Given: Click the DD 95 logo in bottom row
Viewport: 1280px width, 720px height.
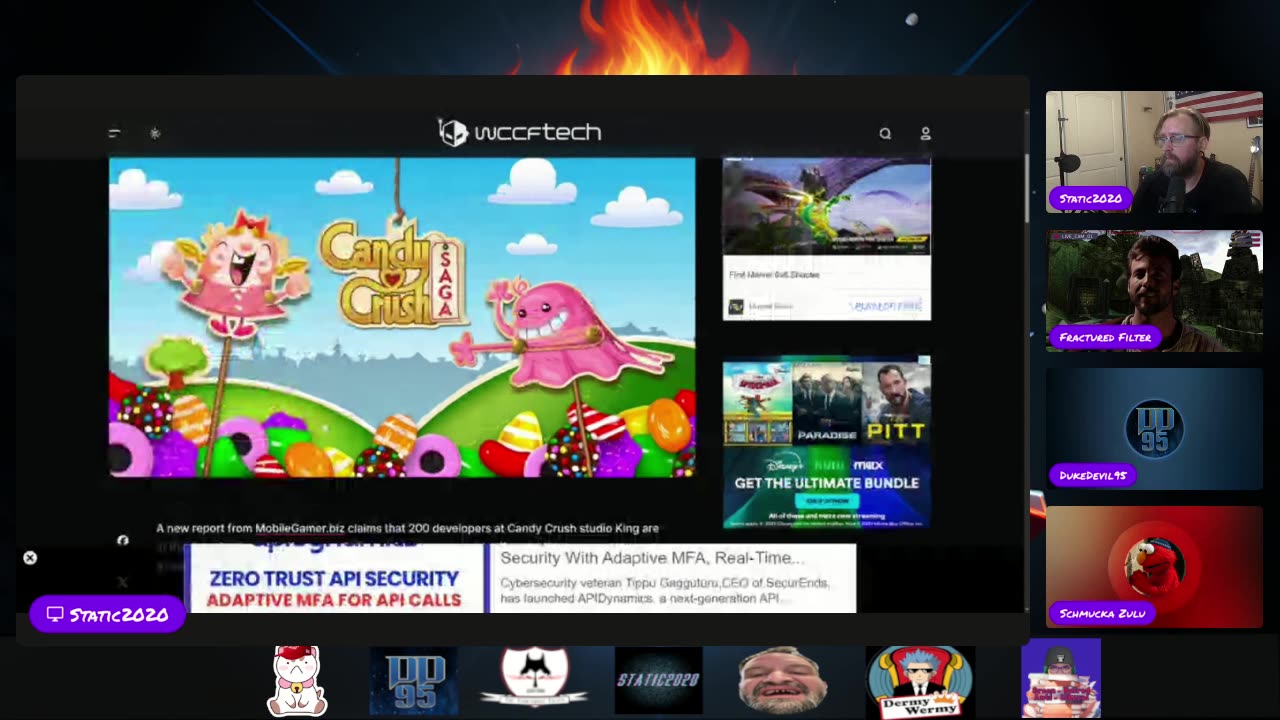Looking at the screenshot, I should pos(413,681).
